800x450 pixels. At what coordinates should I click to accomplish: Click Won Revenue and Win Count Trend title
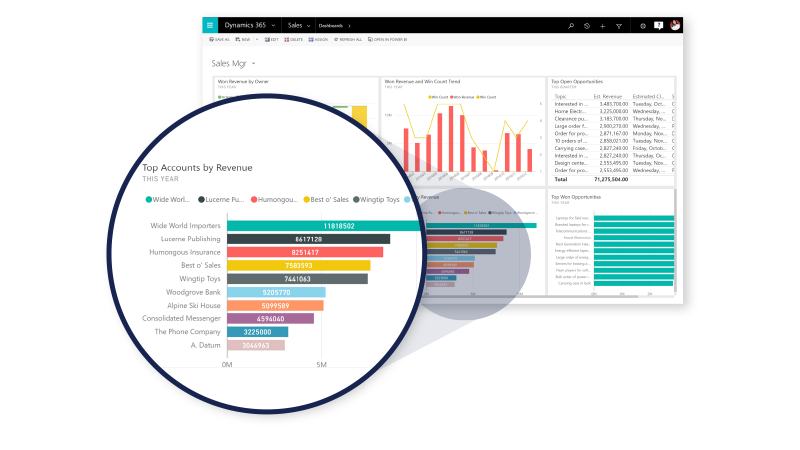[422, 82]
